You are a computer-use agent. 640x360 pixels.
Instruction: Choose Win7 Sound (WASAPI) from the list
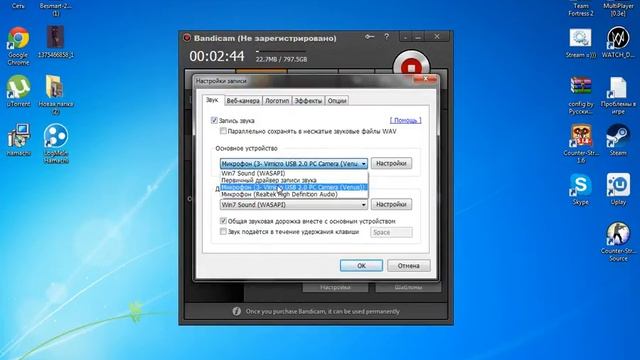click(x=294, y=173)
